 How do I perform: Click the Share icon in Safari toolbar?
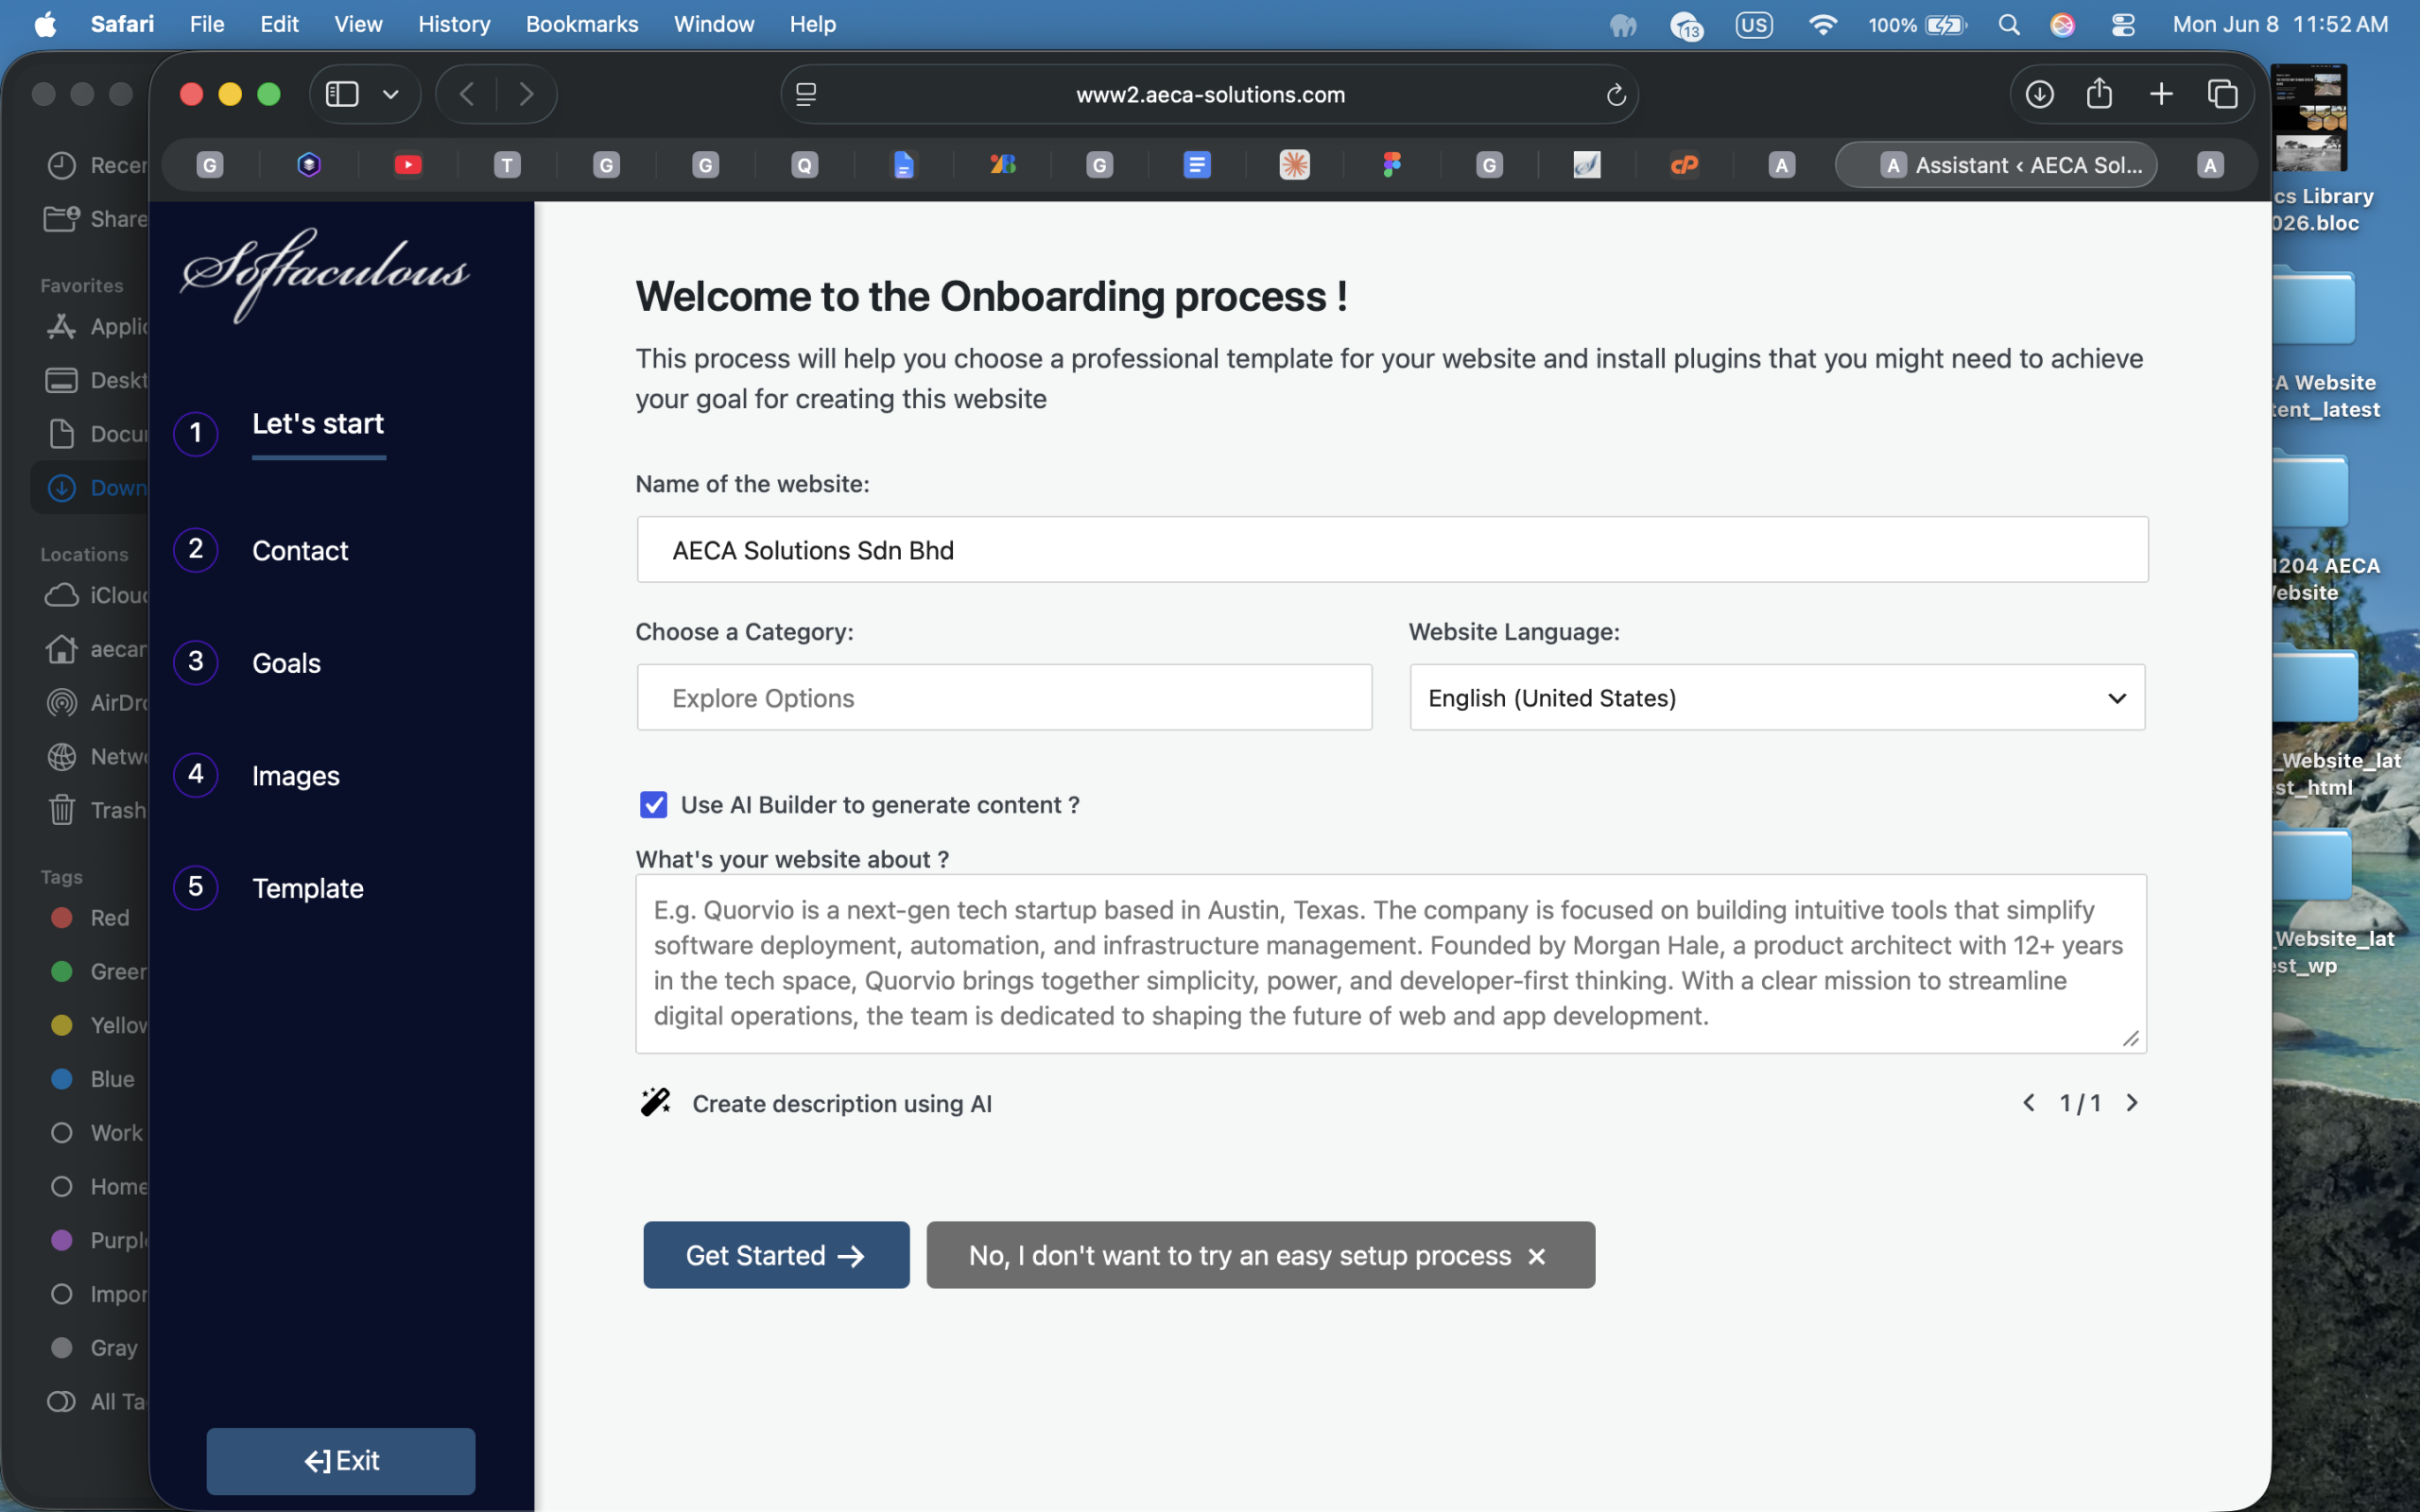pyautogui.click(x=2099, y=94)
